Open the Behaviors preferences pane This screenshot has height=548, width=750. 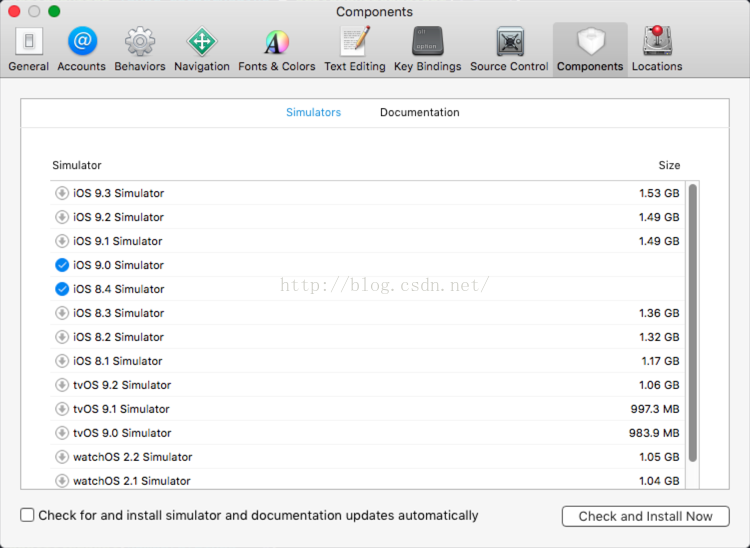[x=140, y=49]
